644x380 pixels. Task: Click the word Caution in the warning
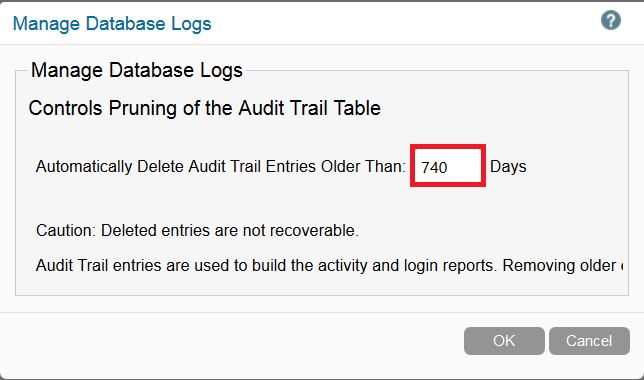pyautogui.click(x=66, y=230)
